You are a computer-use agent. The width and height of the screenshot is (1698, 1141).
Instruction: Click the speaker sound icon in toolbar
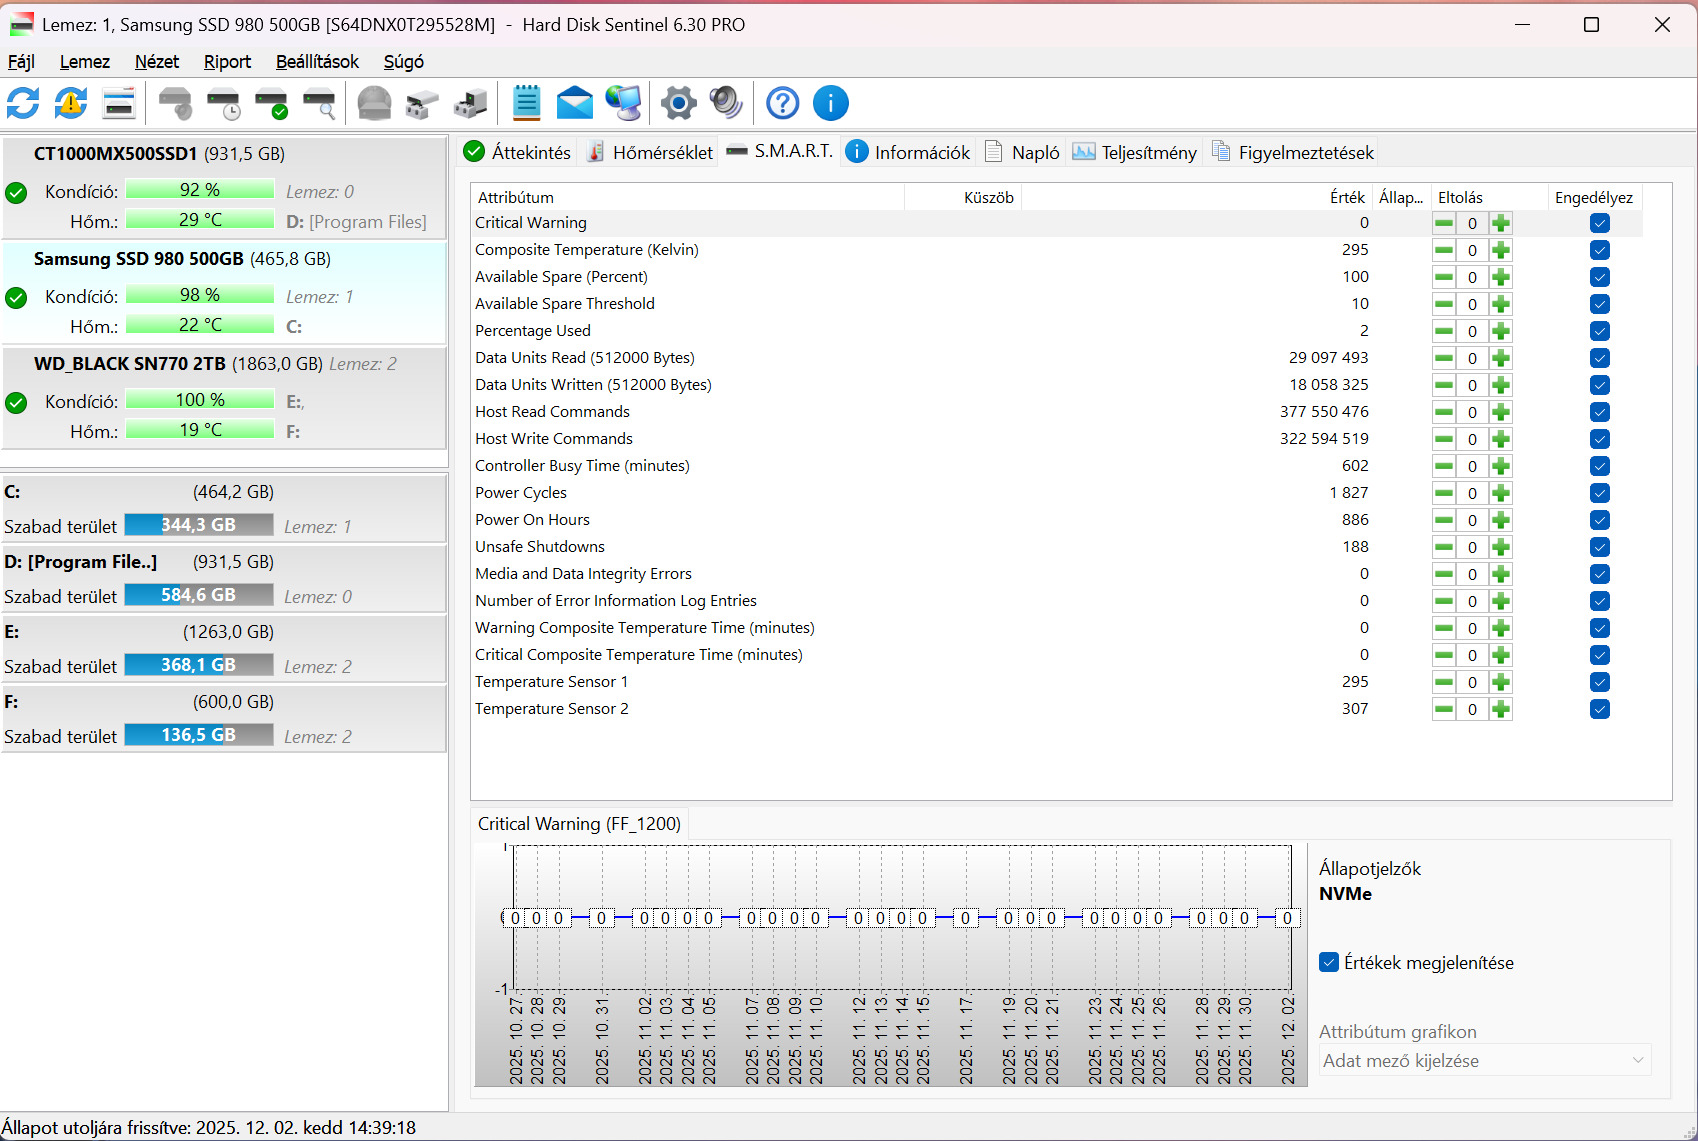(726, 103)
